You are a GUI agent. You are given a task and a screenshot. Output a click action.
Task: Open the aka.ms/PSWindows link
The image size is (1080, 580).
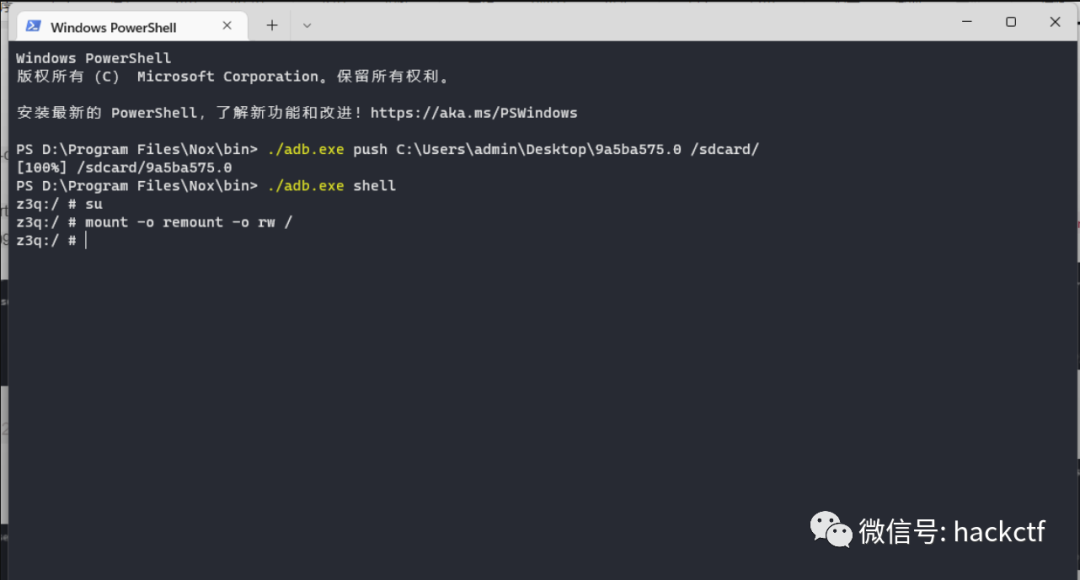pos(473,113)
